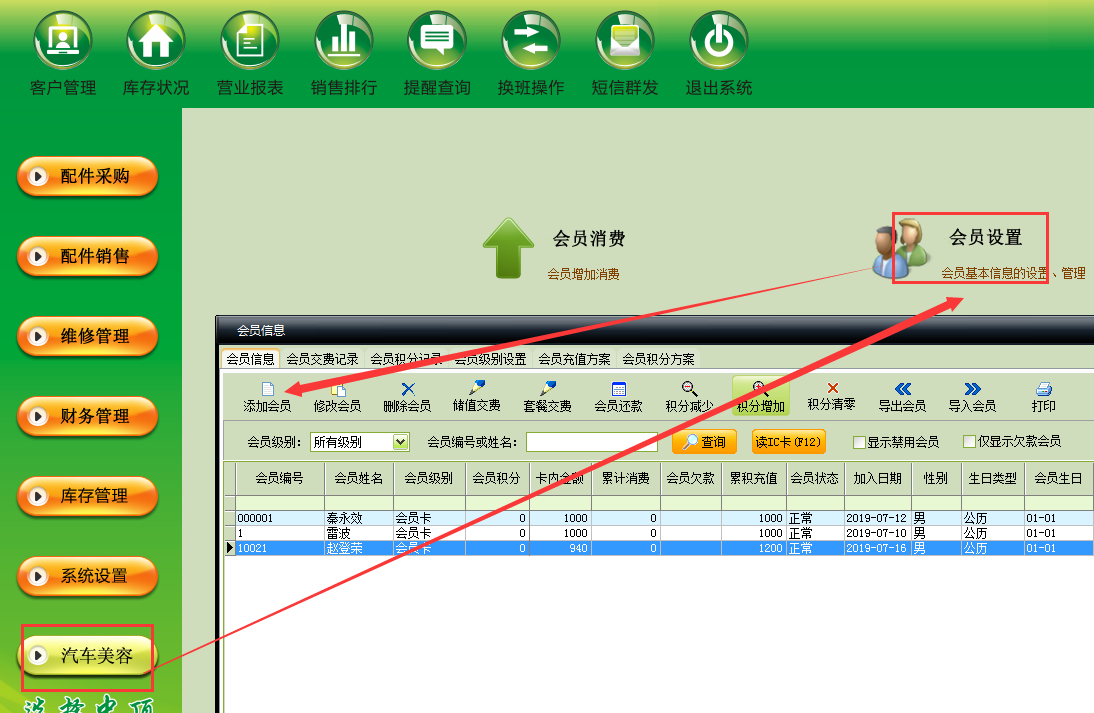Open 会员级别 dropdown showing 所有级别
Screen dimensions: 1094x713
[359, 442]
